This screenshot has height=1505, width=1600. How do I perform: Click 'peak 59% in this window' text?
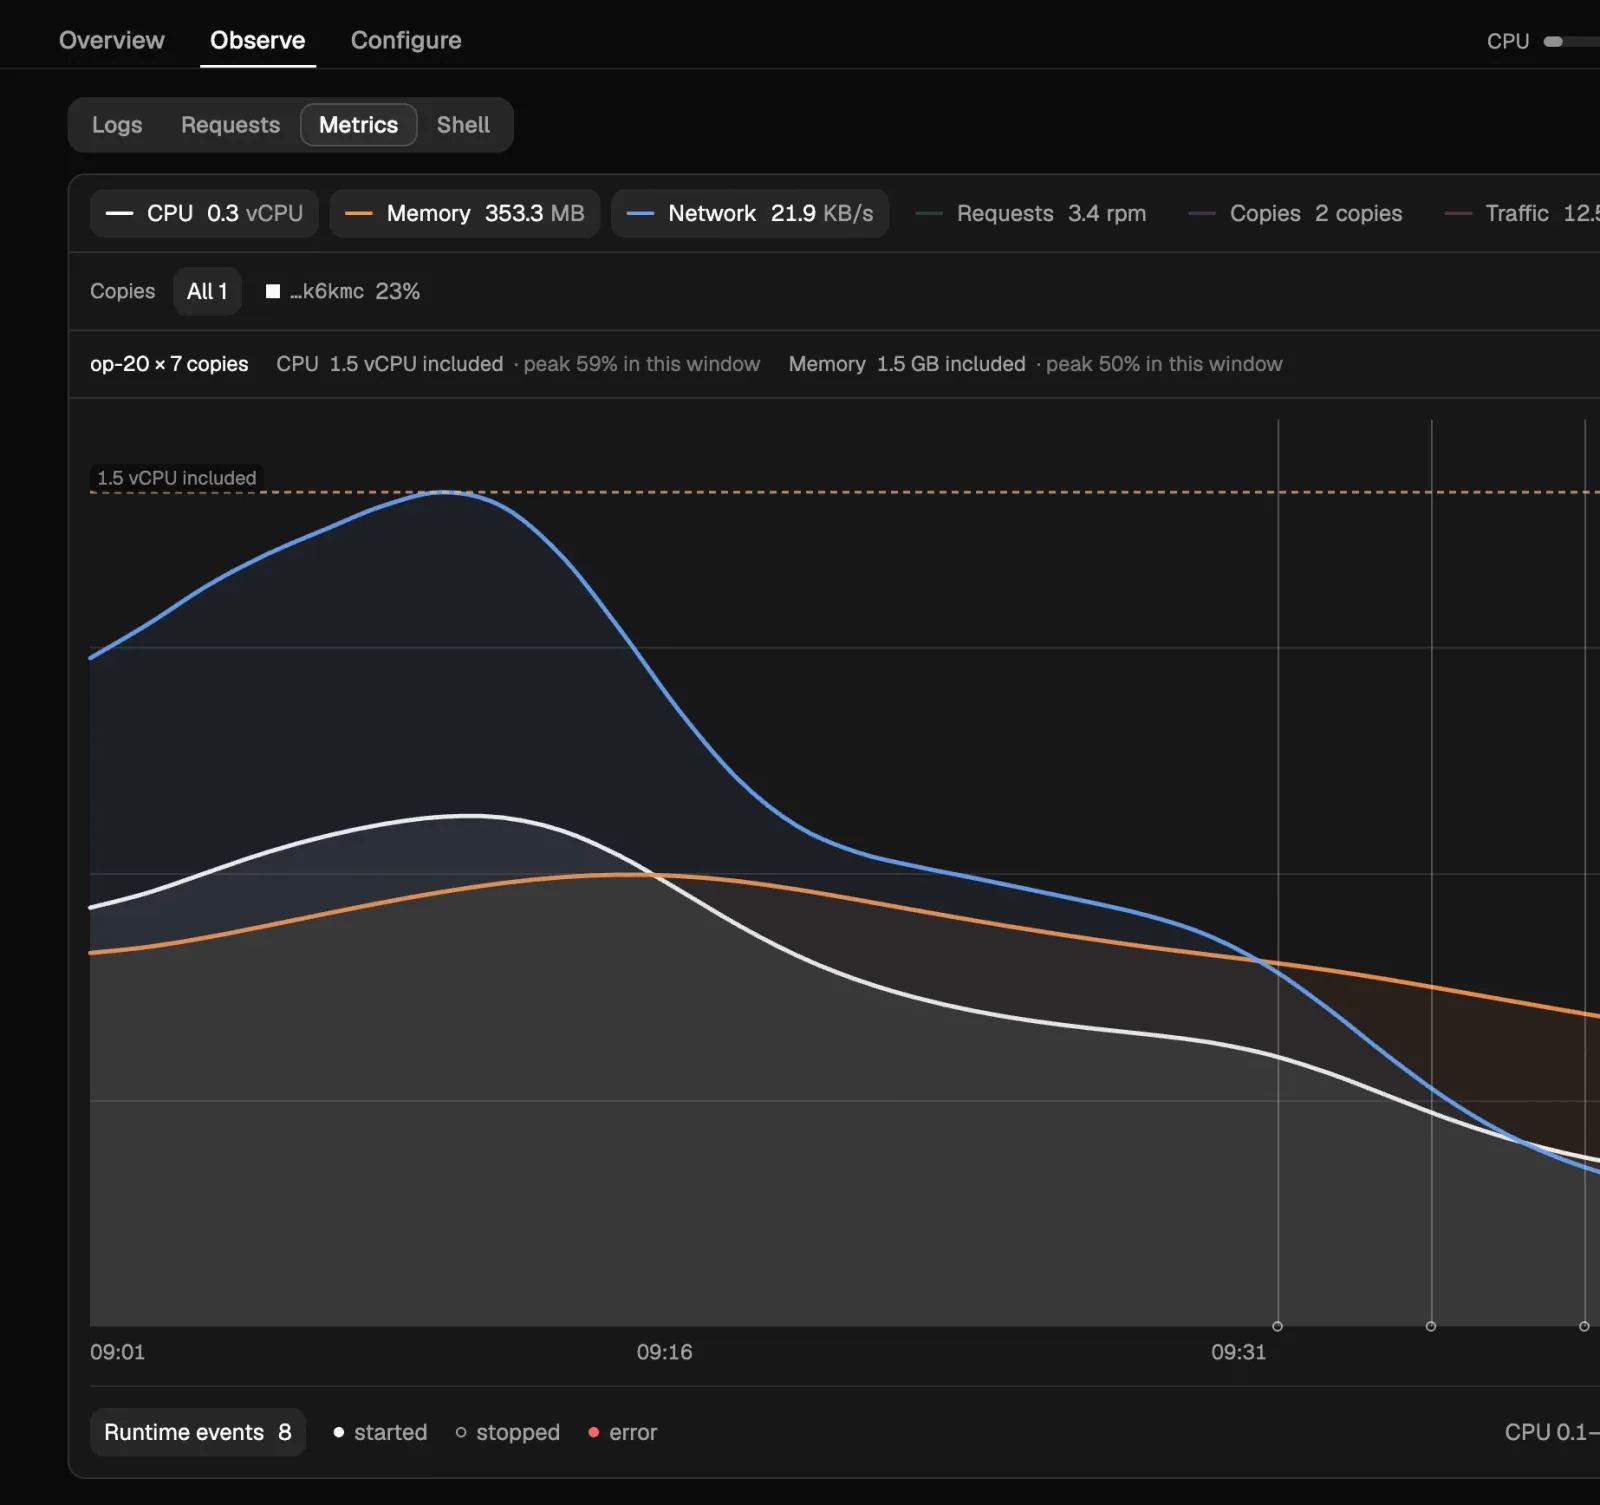(x=641, y=364)
